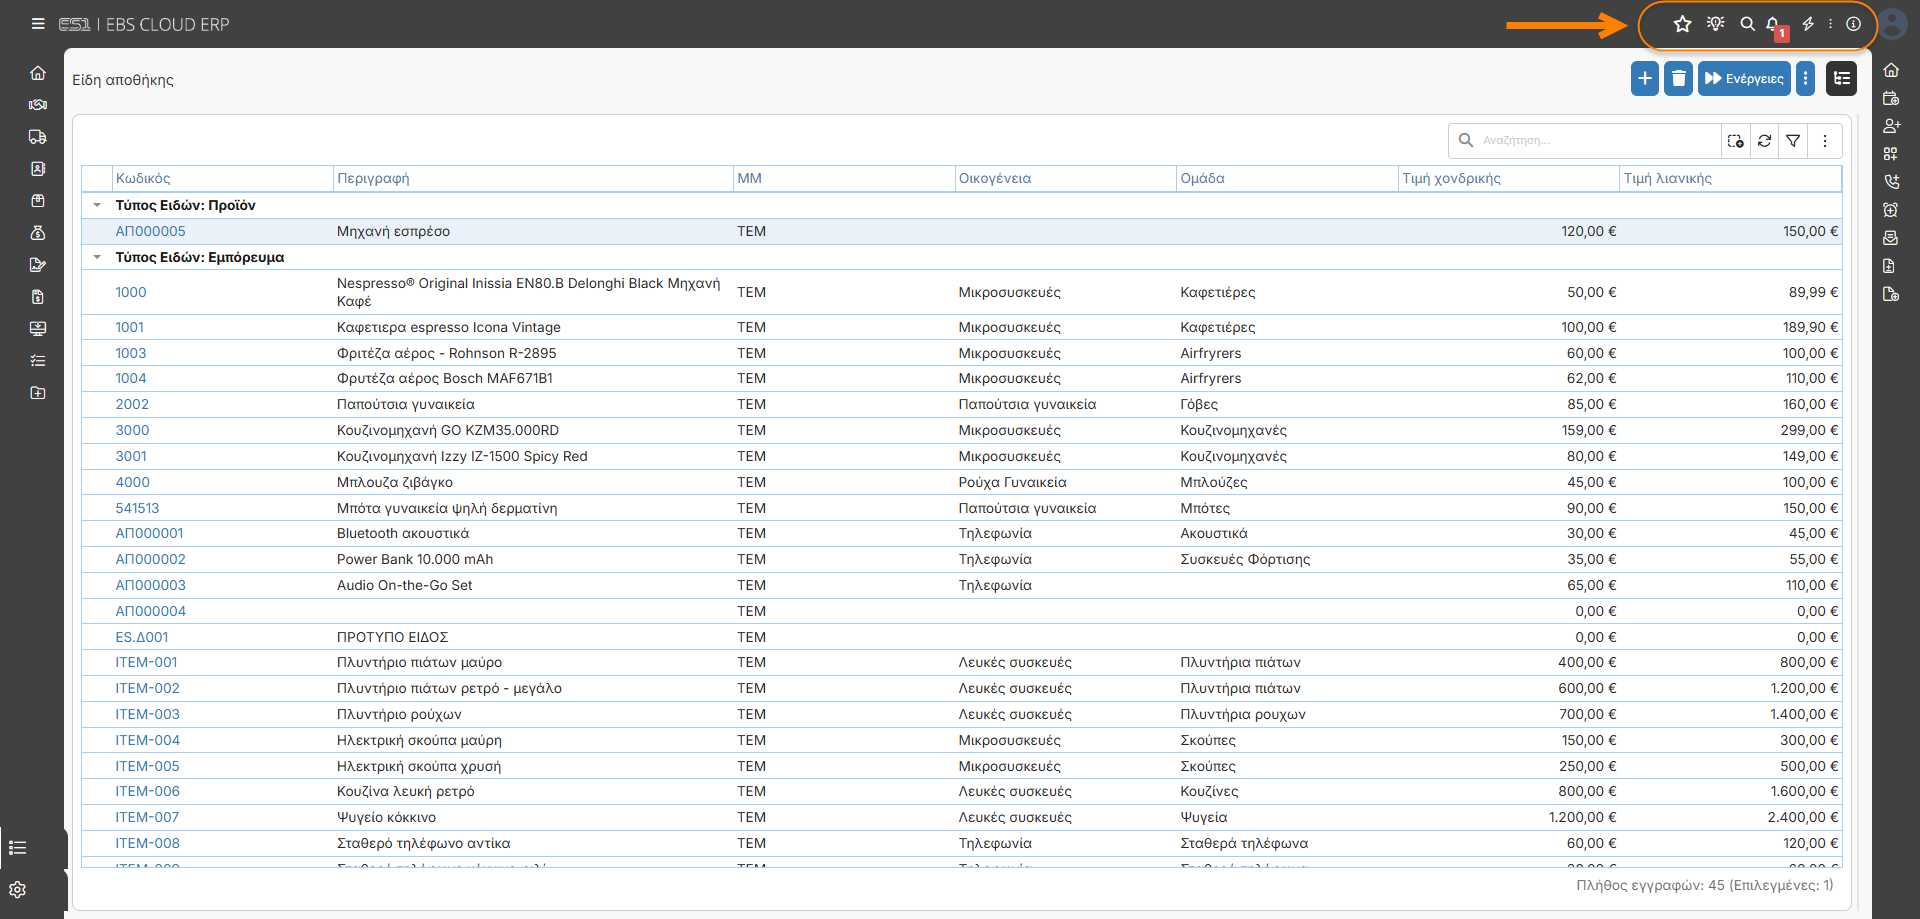Click the selection-add icon beside search
The width and height of the screenshot is (1920, 919).
(x=1736, y=141)
